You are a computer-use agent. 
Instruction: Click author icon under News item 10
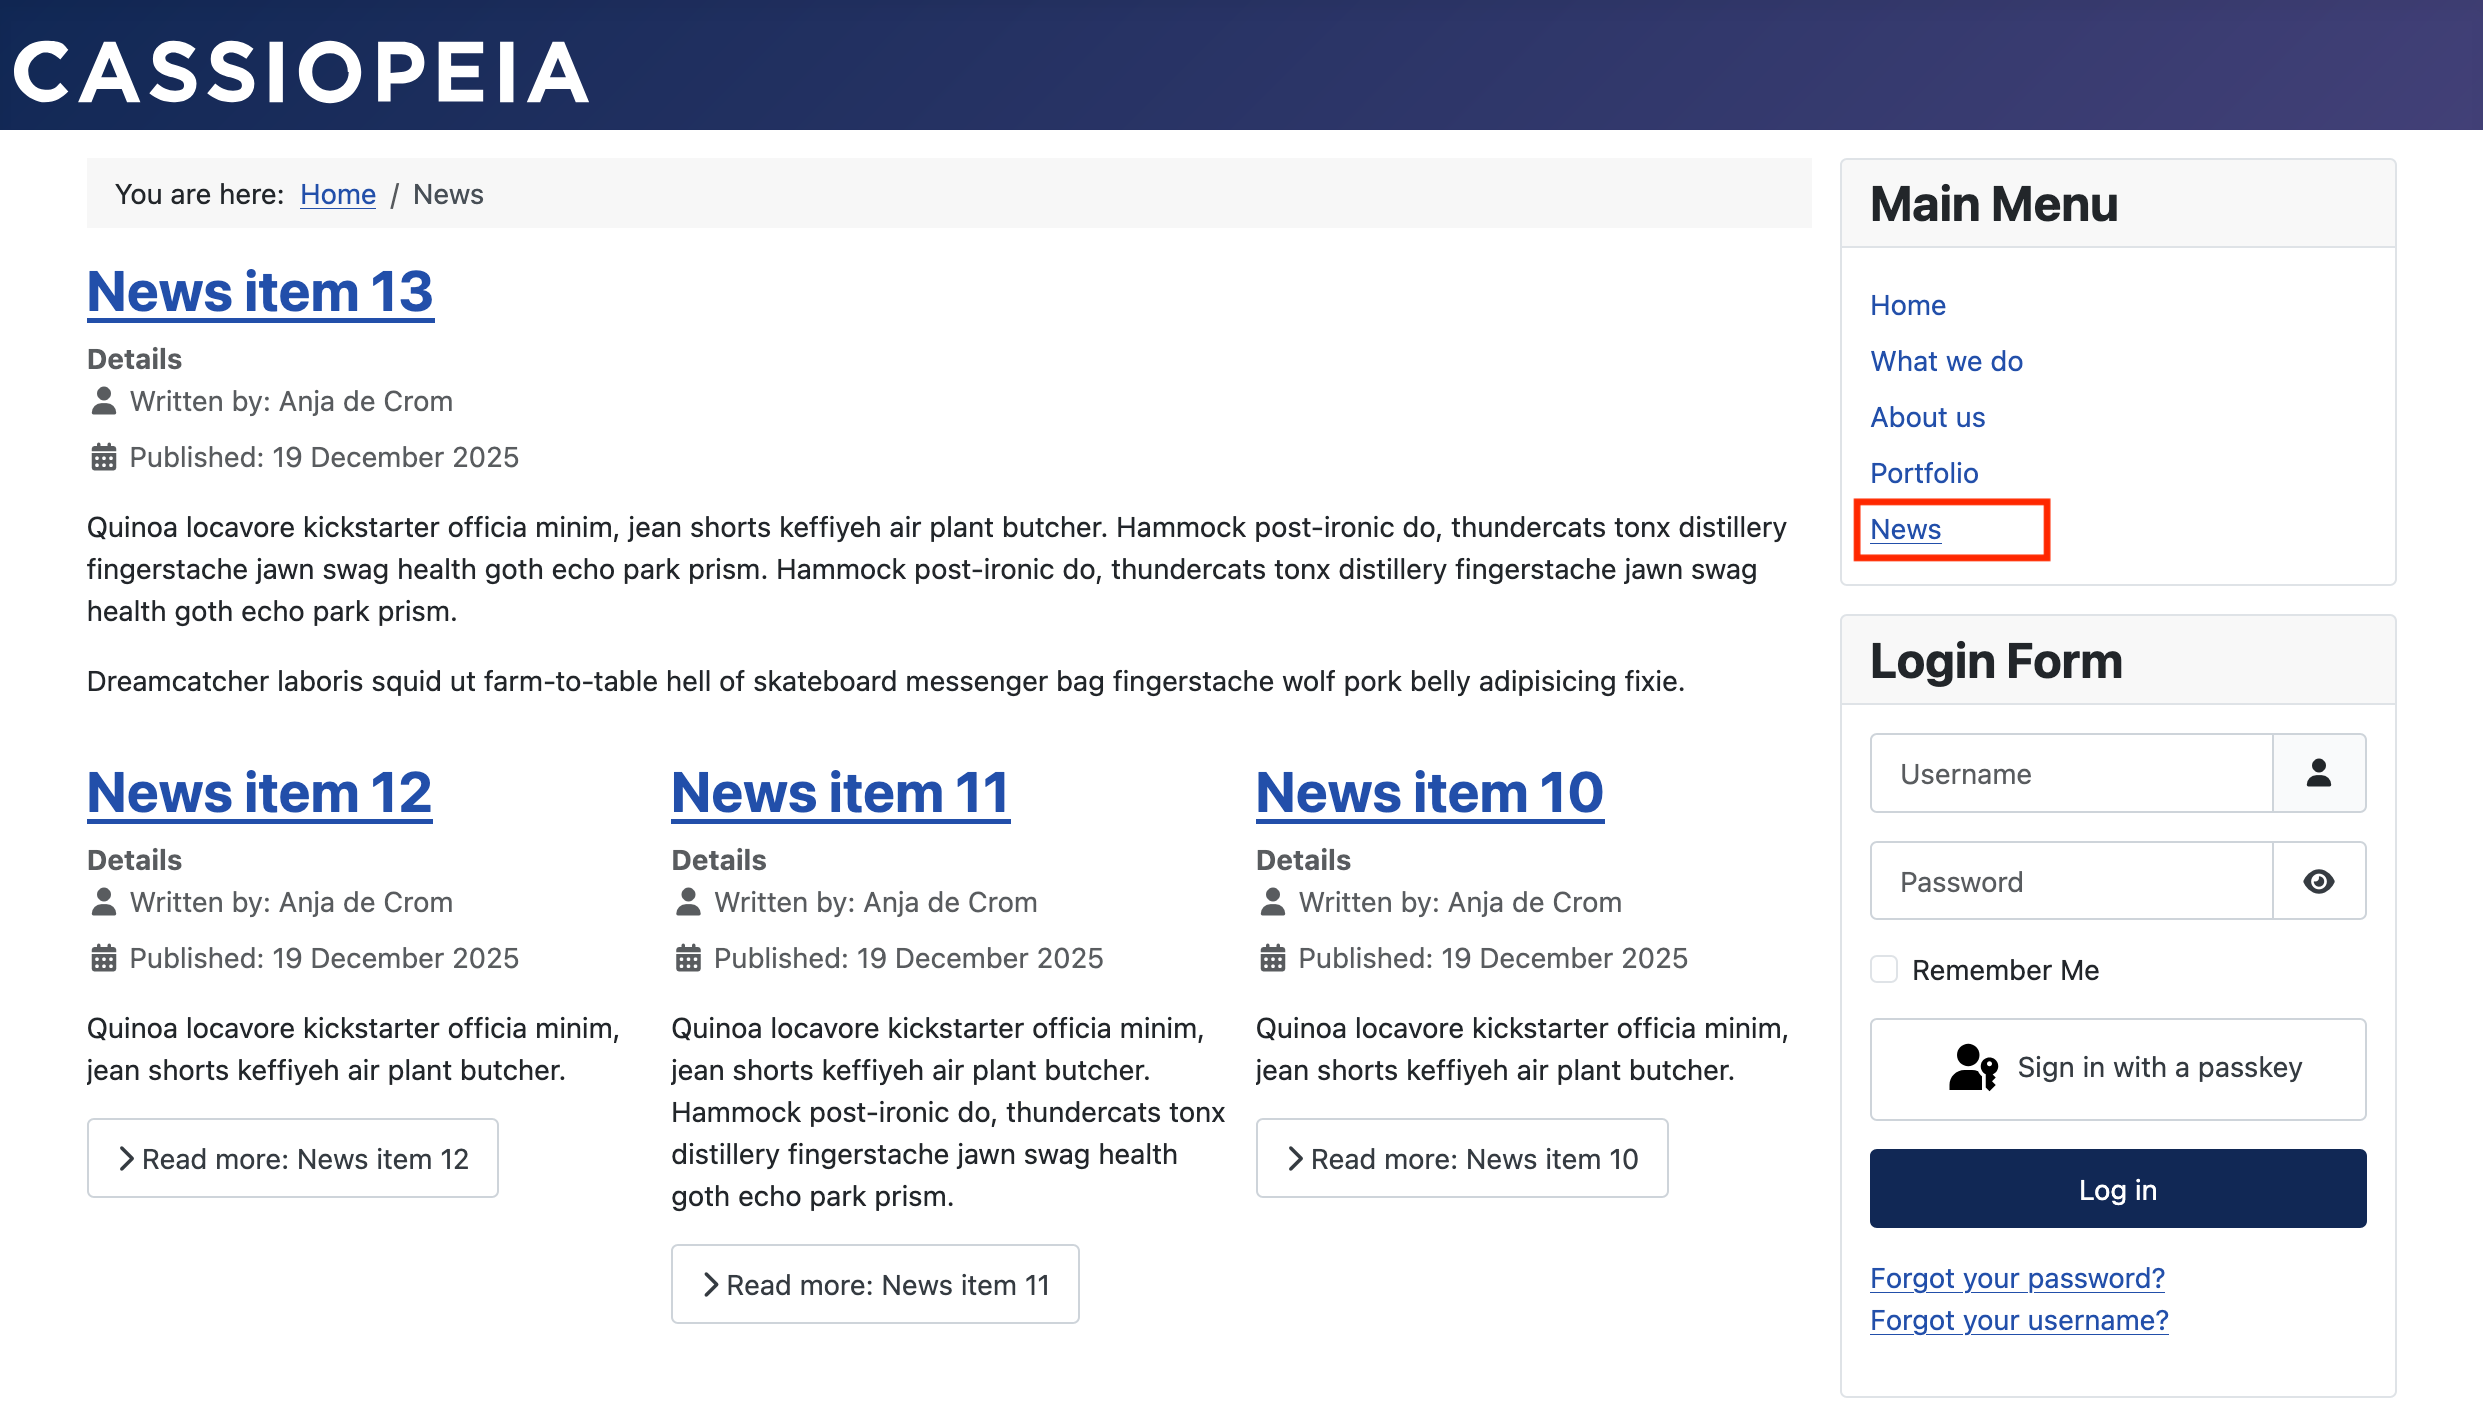1272,902
